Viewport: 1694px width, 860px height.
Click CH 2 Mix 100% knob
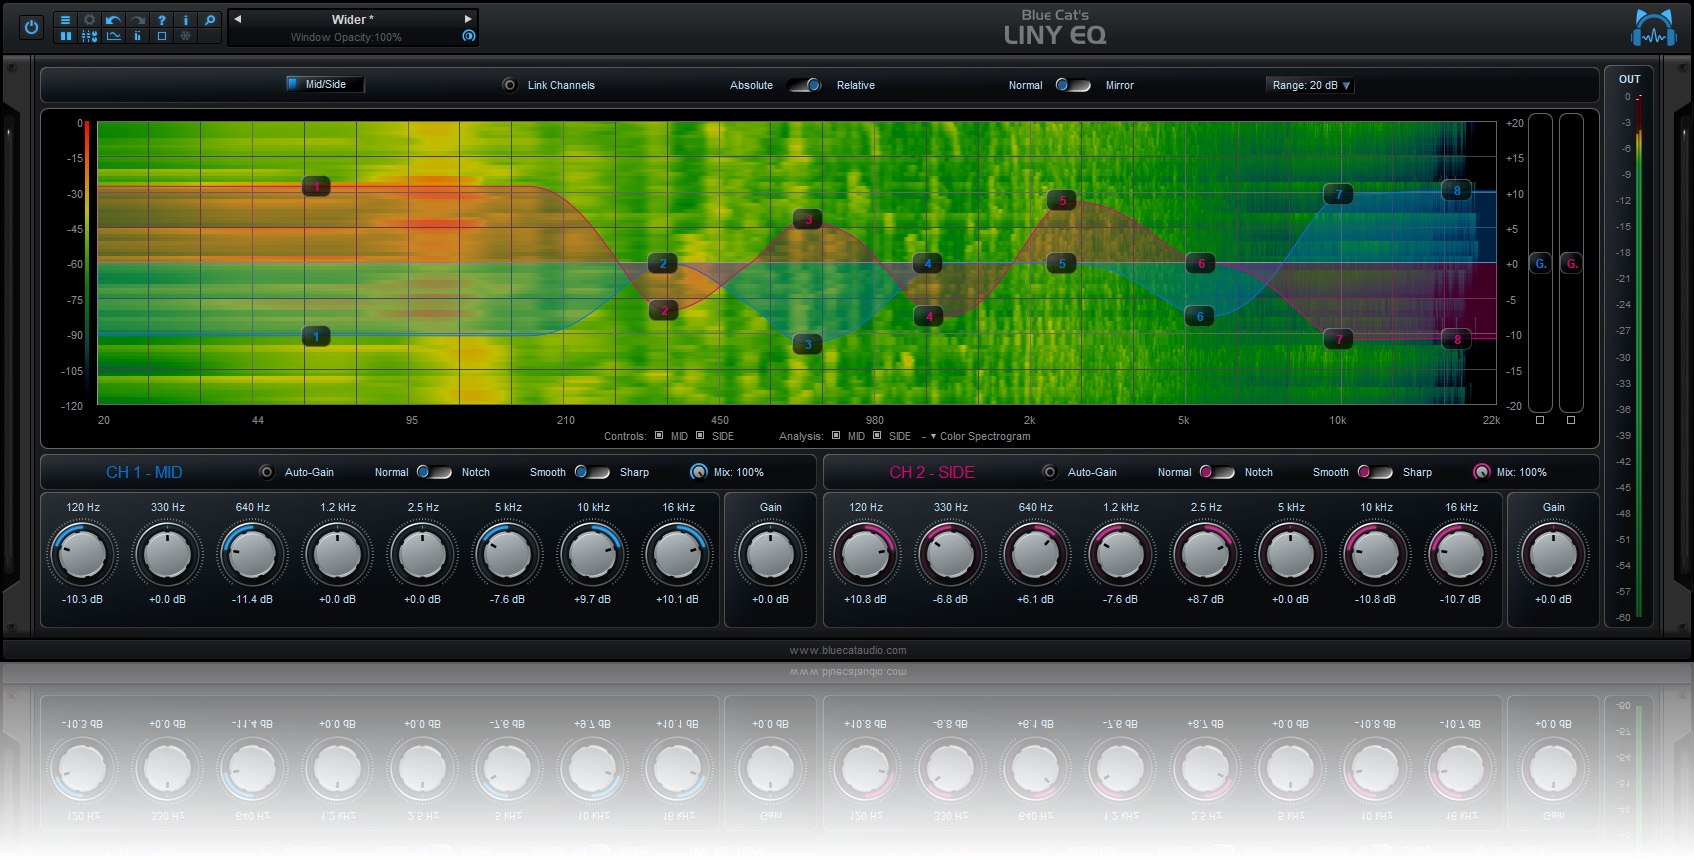point(1481,472)
